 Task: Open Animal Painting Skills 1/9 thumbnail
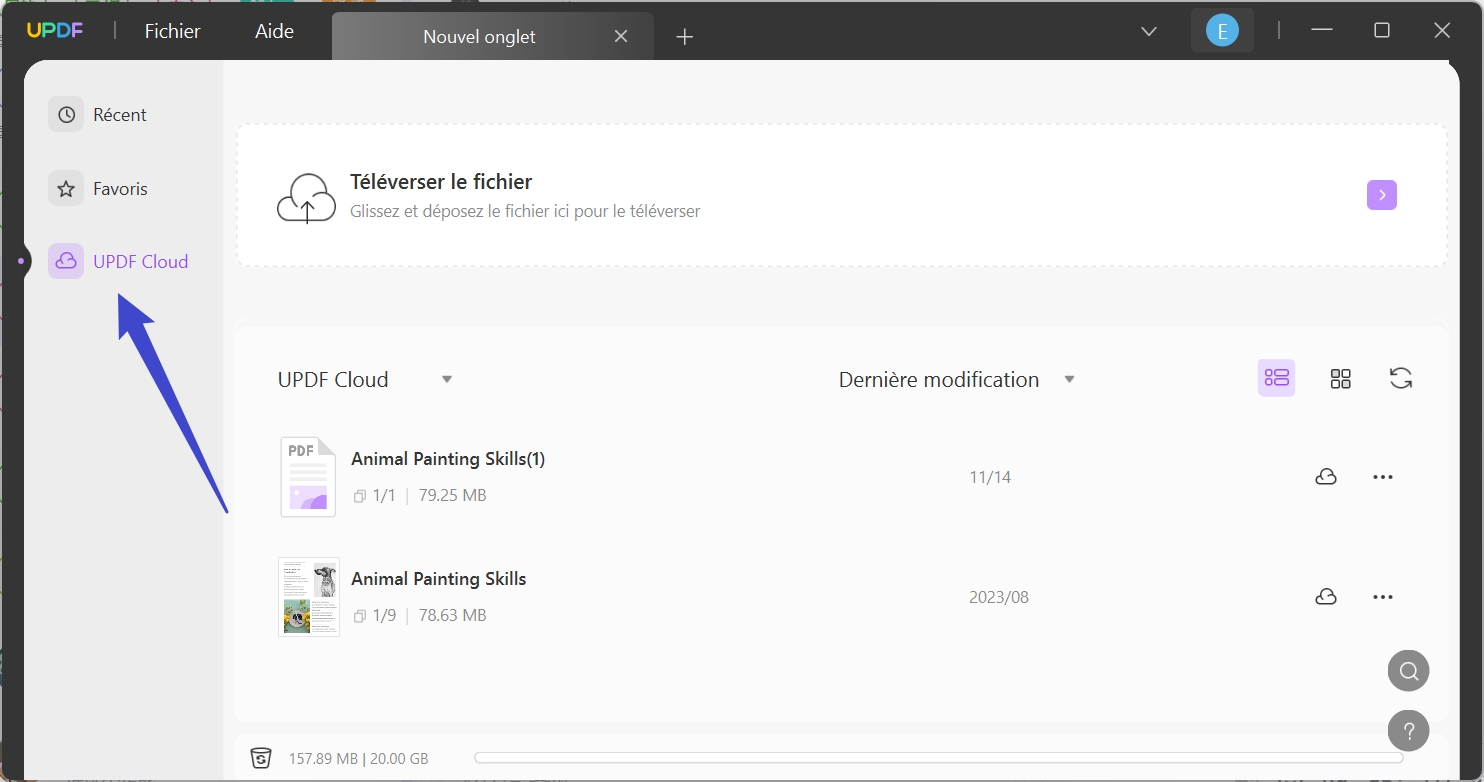pyautogui.click(x=309, y=597)
